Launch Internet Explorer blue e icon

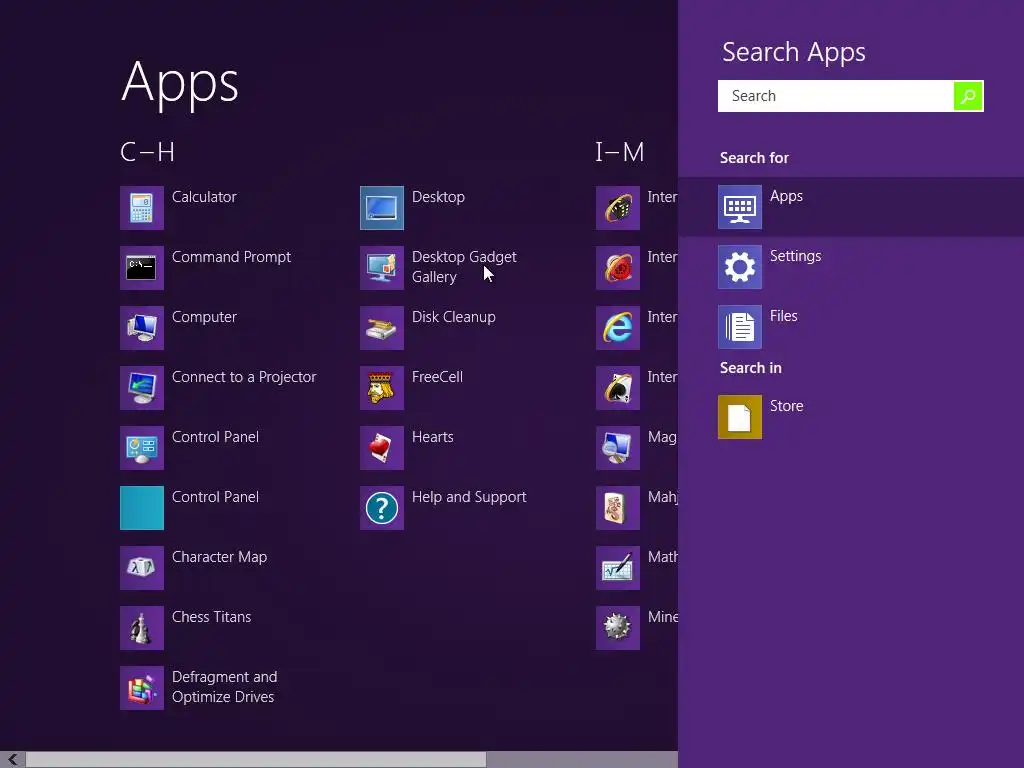[x=618, y=328]
